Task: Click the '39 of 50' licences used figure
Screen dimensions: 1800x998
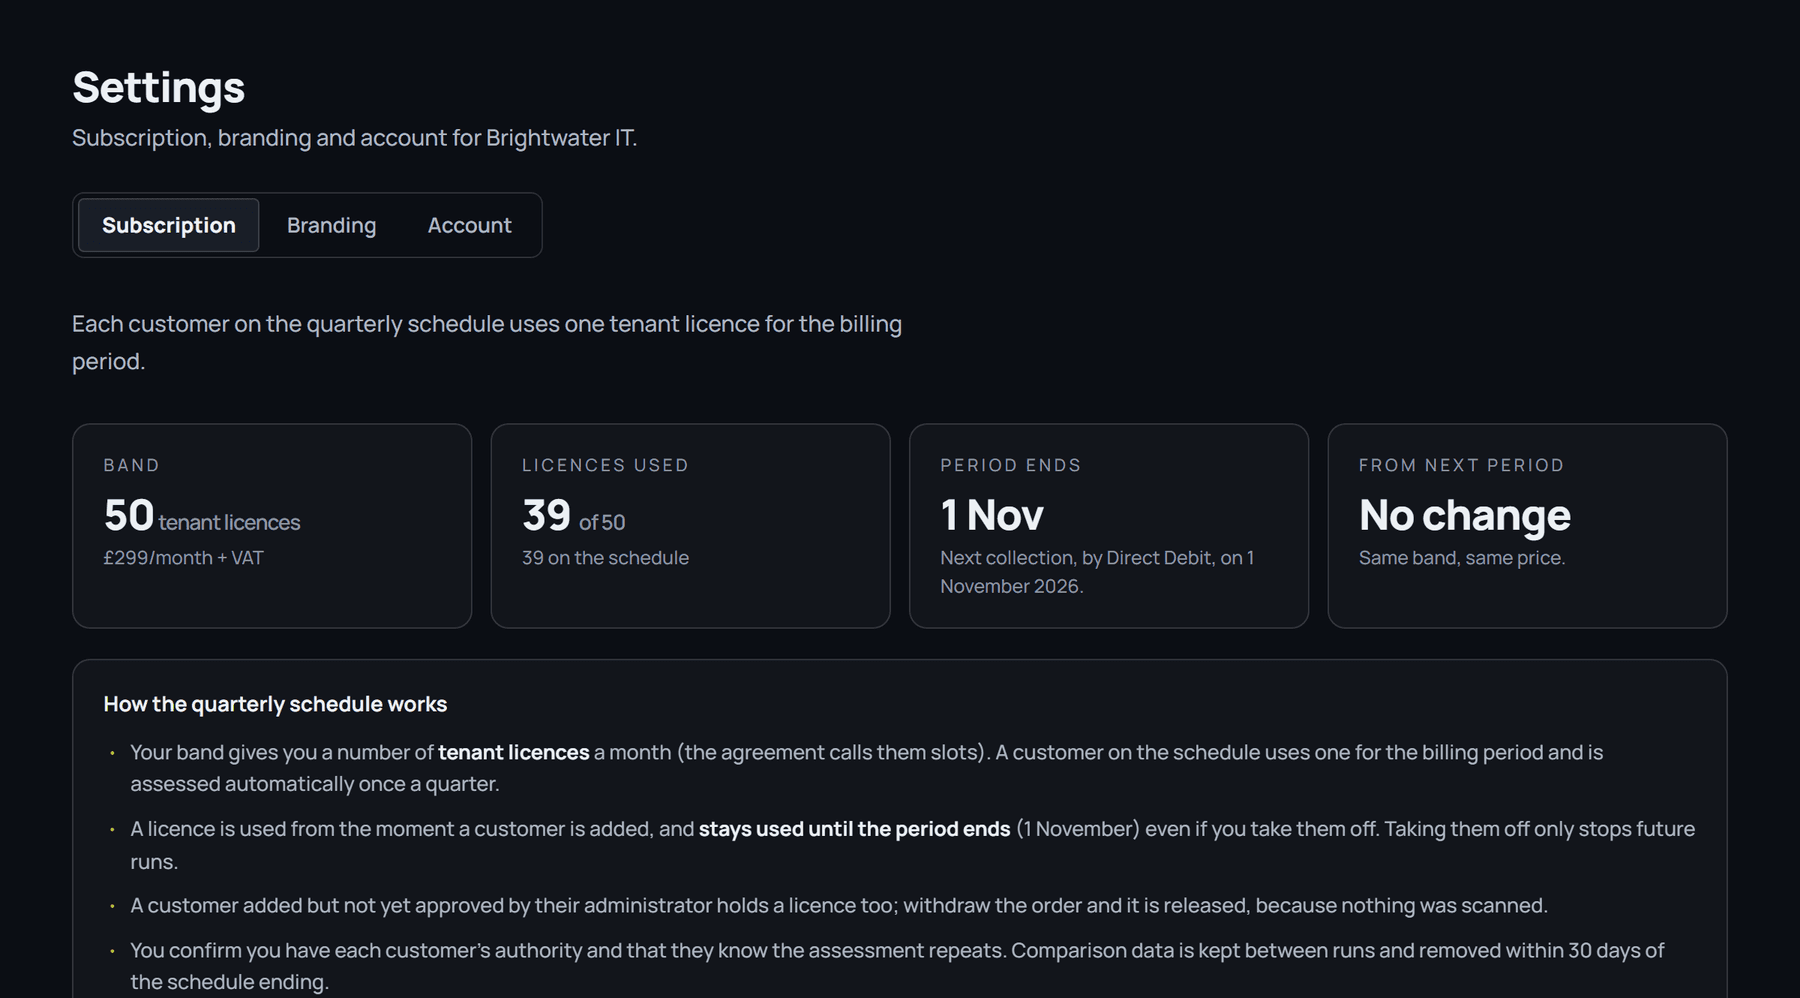Action: pos(573,516)
